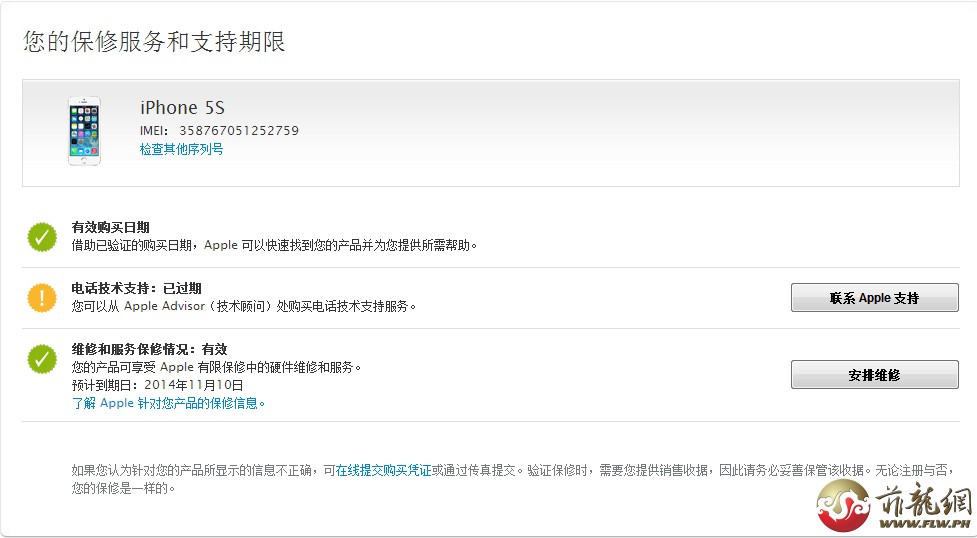Click the 安排维修 button
The height and width of the screenshot is (538, 977).
tap(874, 375)
